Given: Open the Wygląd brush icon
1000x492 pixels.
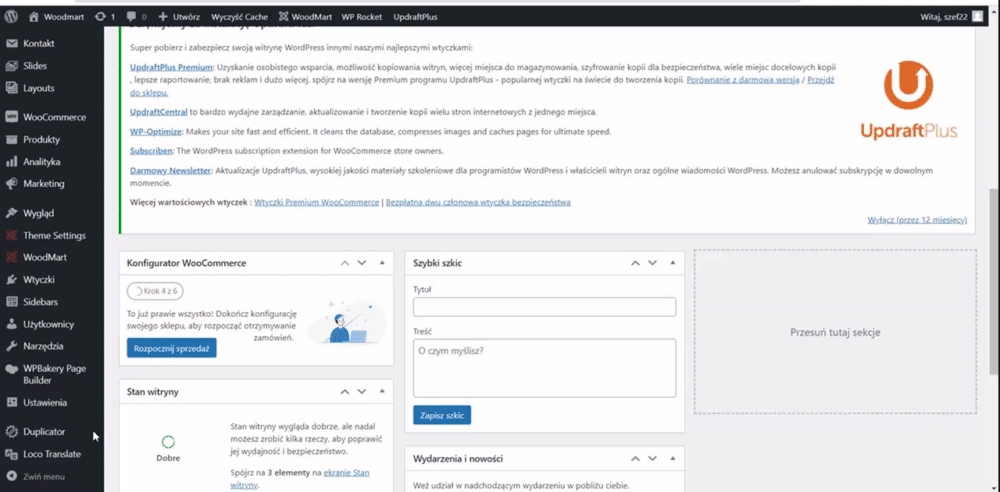Looking at the screenshot, I should coord(11,213).
